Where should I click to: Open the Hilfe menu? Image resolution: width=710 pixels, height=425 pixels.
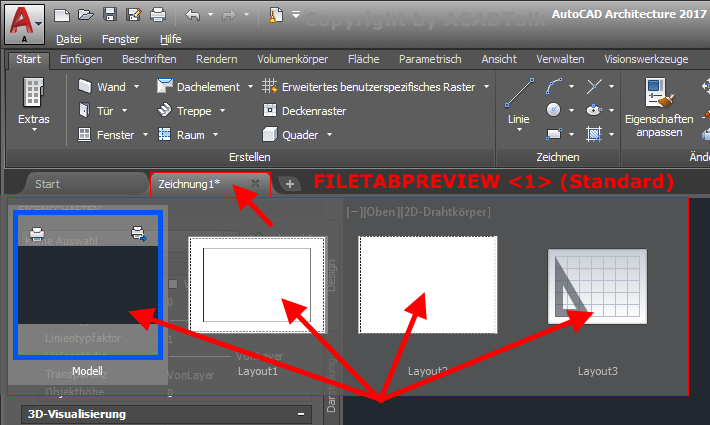tap(171, 39)
